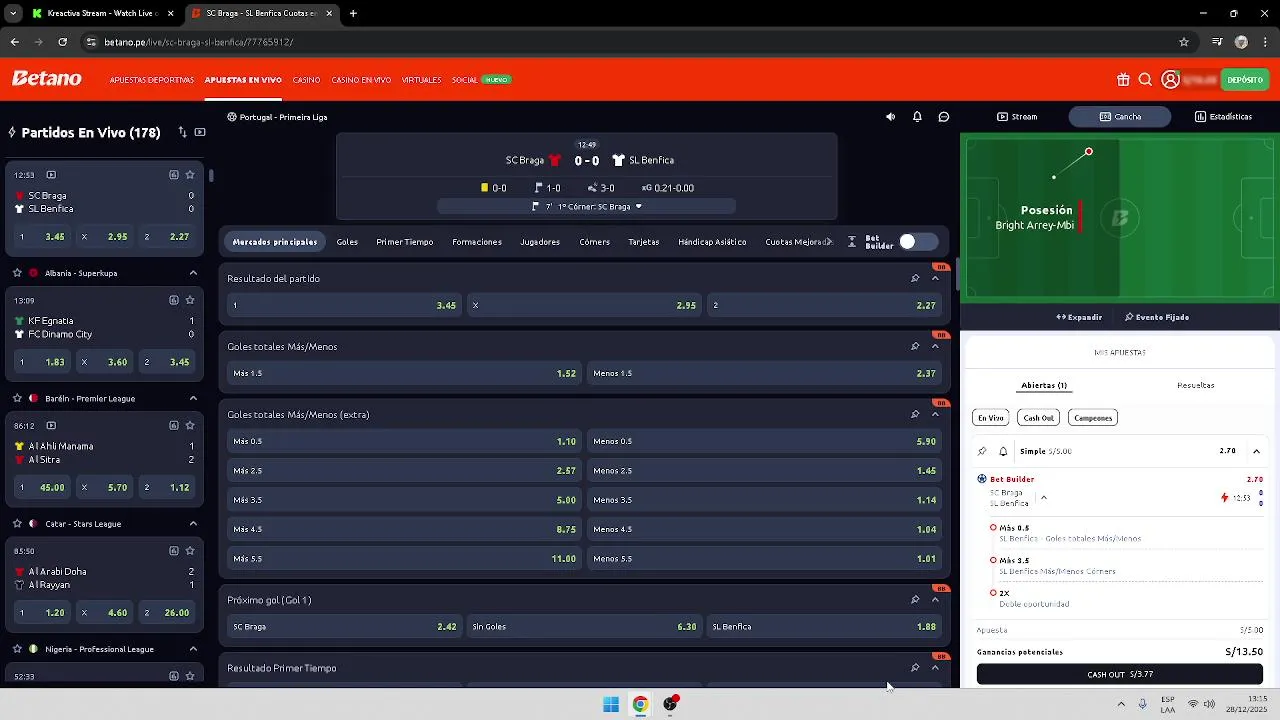Image resolution: width=1280 pixels, height=720 pixels.
Task: Pin the Próximo gol market
Action: pos(915,600)
